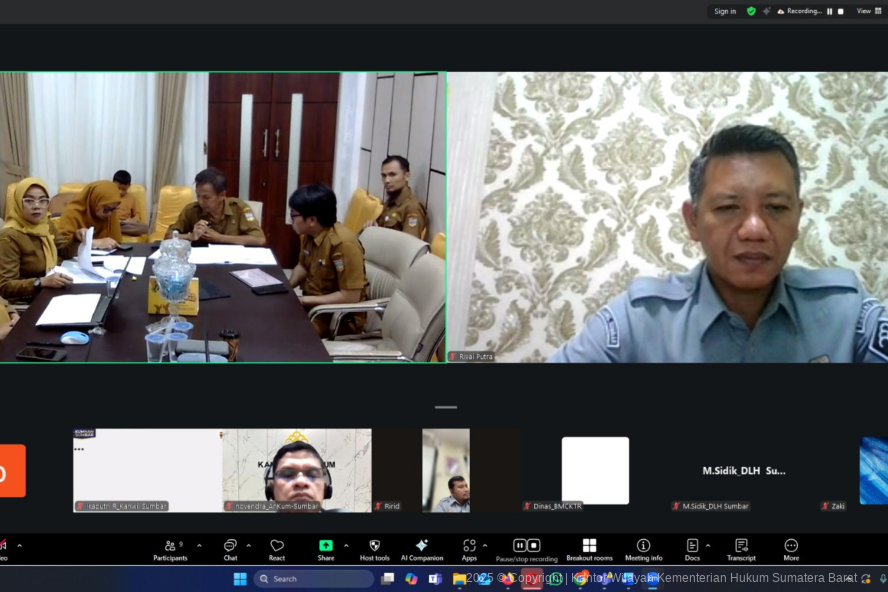Open the Transcript panel

tap(741, 549)
